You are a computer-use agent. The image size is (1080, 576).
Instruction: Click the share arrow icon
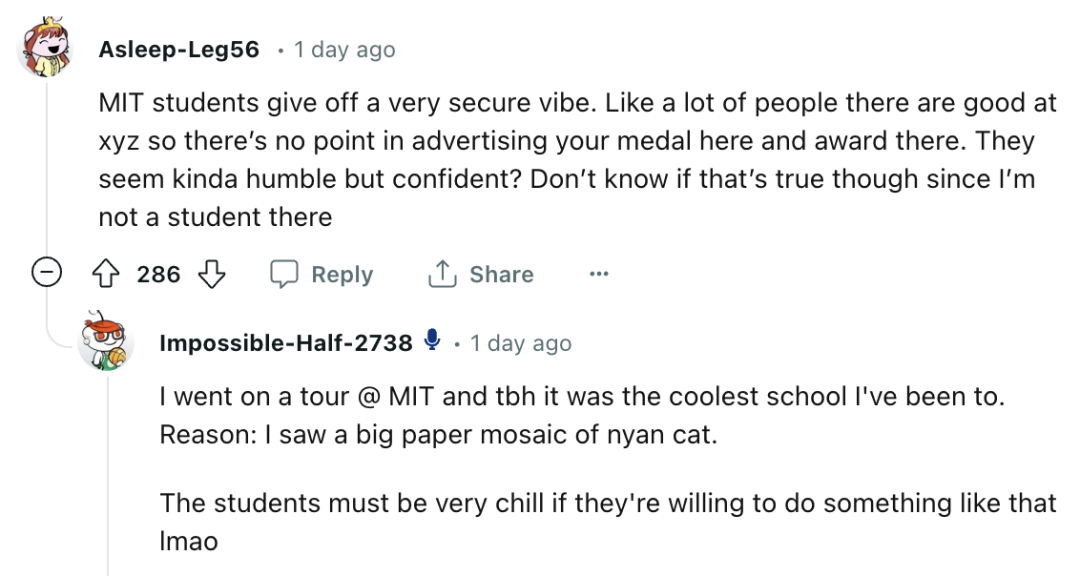(x=441, y=274)
